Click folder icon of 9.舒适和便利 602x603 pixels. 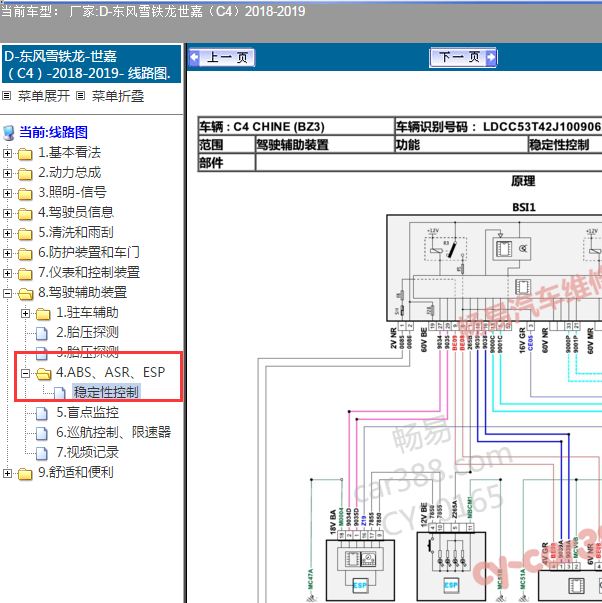(25, 474)
